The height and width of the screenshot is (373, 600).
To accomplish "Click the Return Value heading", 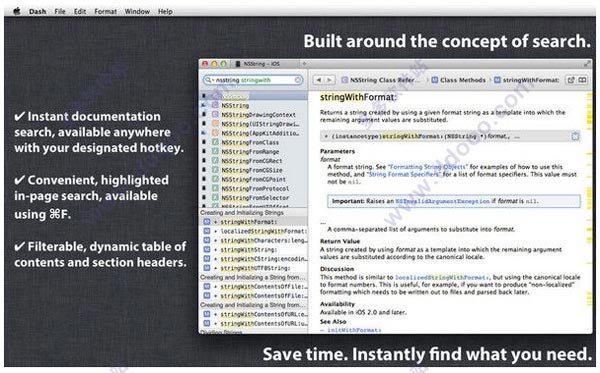I will tap(340, 241).
